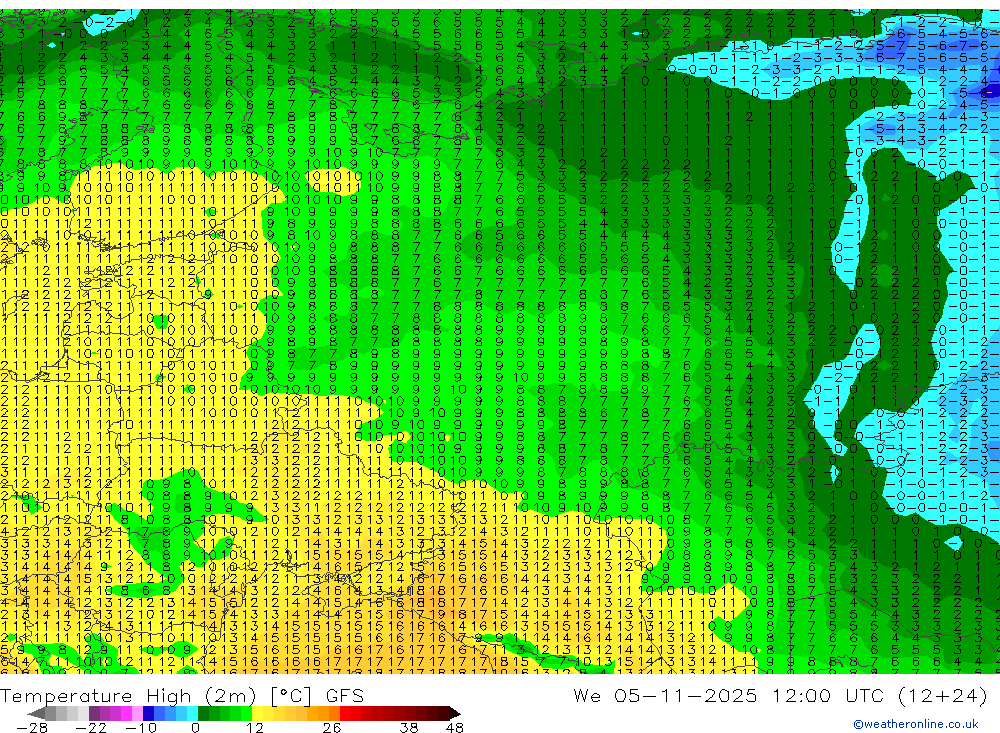Click the 'We 05-11-2025 12:00 UTC (12+24)' timestamp
This screenshot has width=1000, height=733.
(779, 695)
